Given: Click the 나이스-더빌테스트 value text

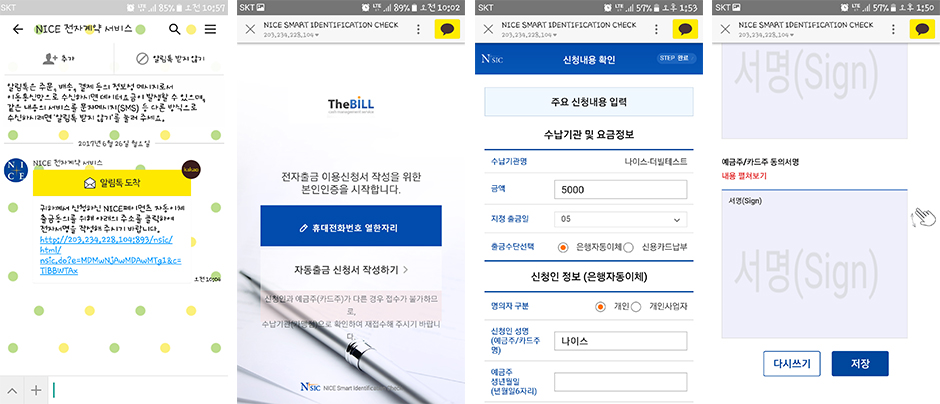Looking at the screenshot, I should pyautogui.click(x=655, y=162).
